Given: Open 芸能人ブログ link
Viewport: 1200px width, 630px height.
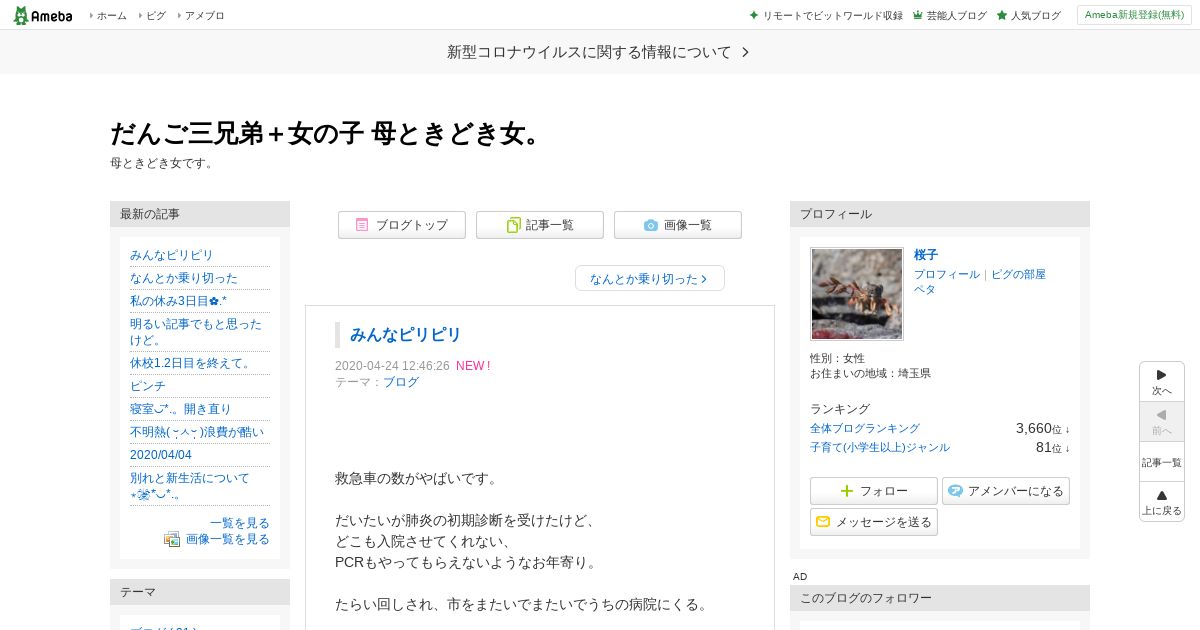Looking at the screenshot, I should [x=956, y=16].
